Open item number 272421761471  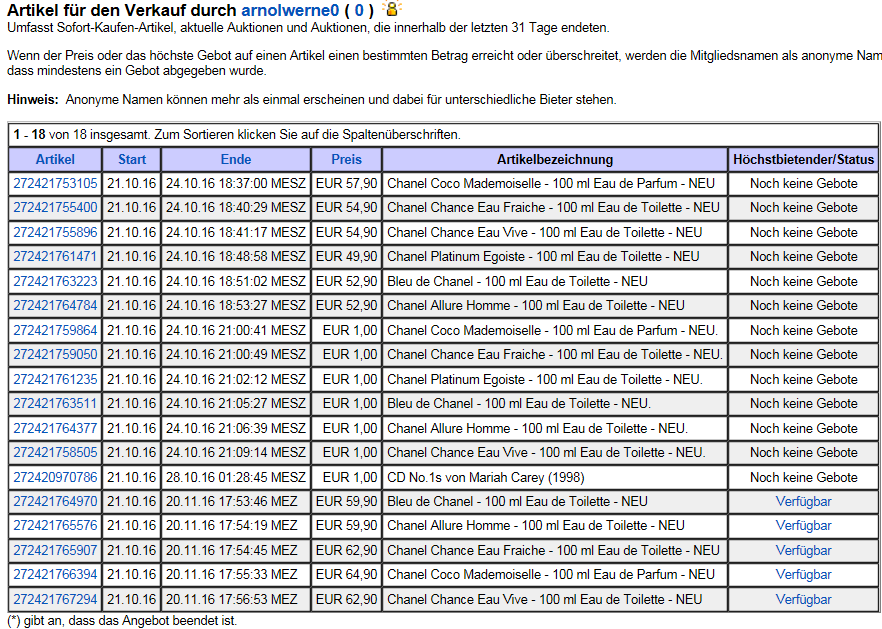point(55,257)
